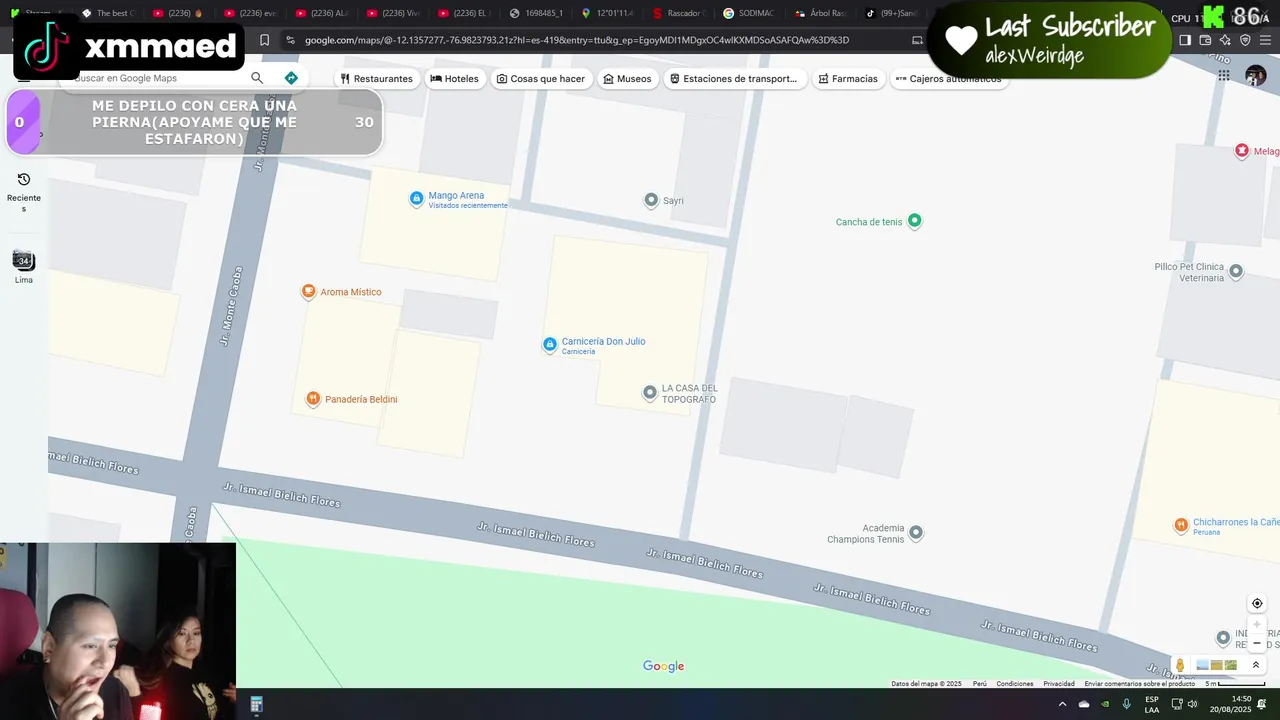Select Academia Champions Tennis marker

(915, 533)
